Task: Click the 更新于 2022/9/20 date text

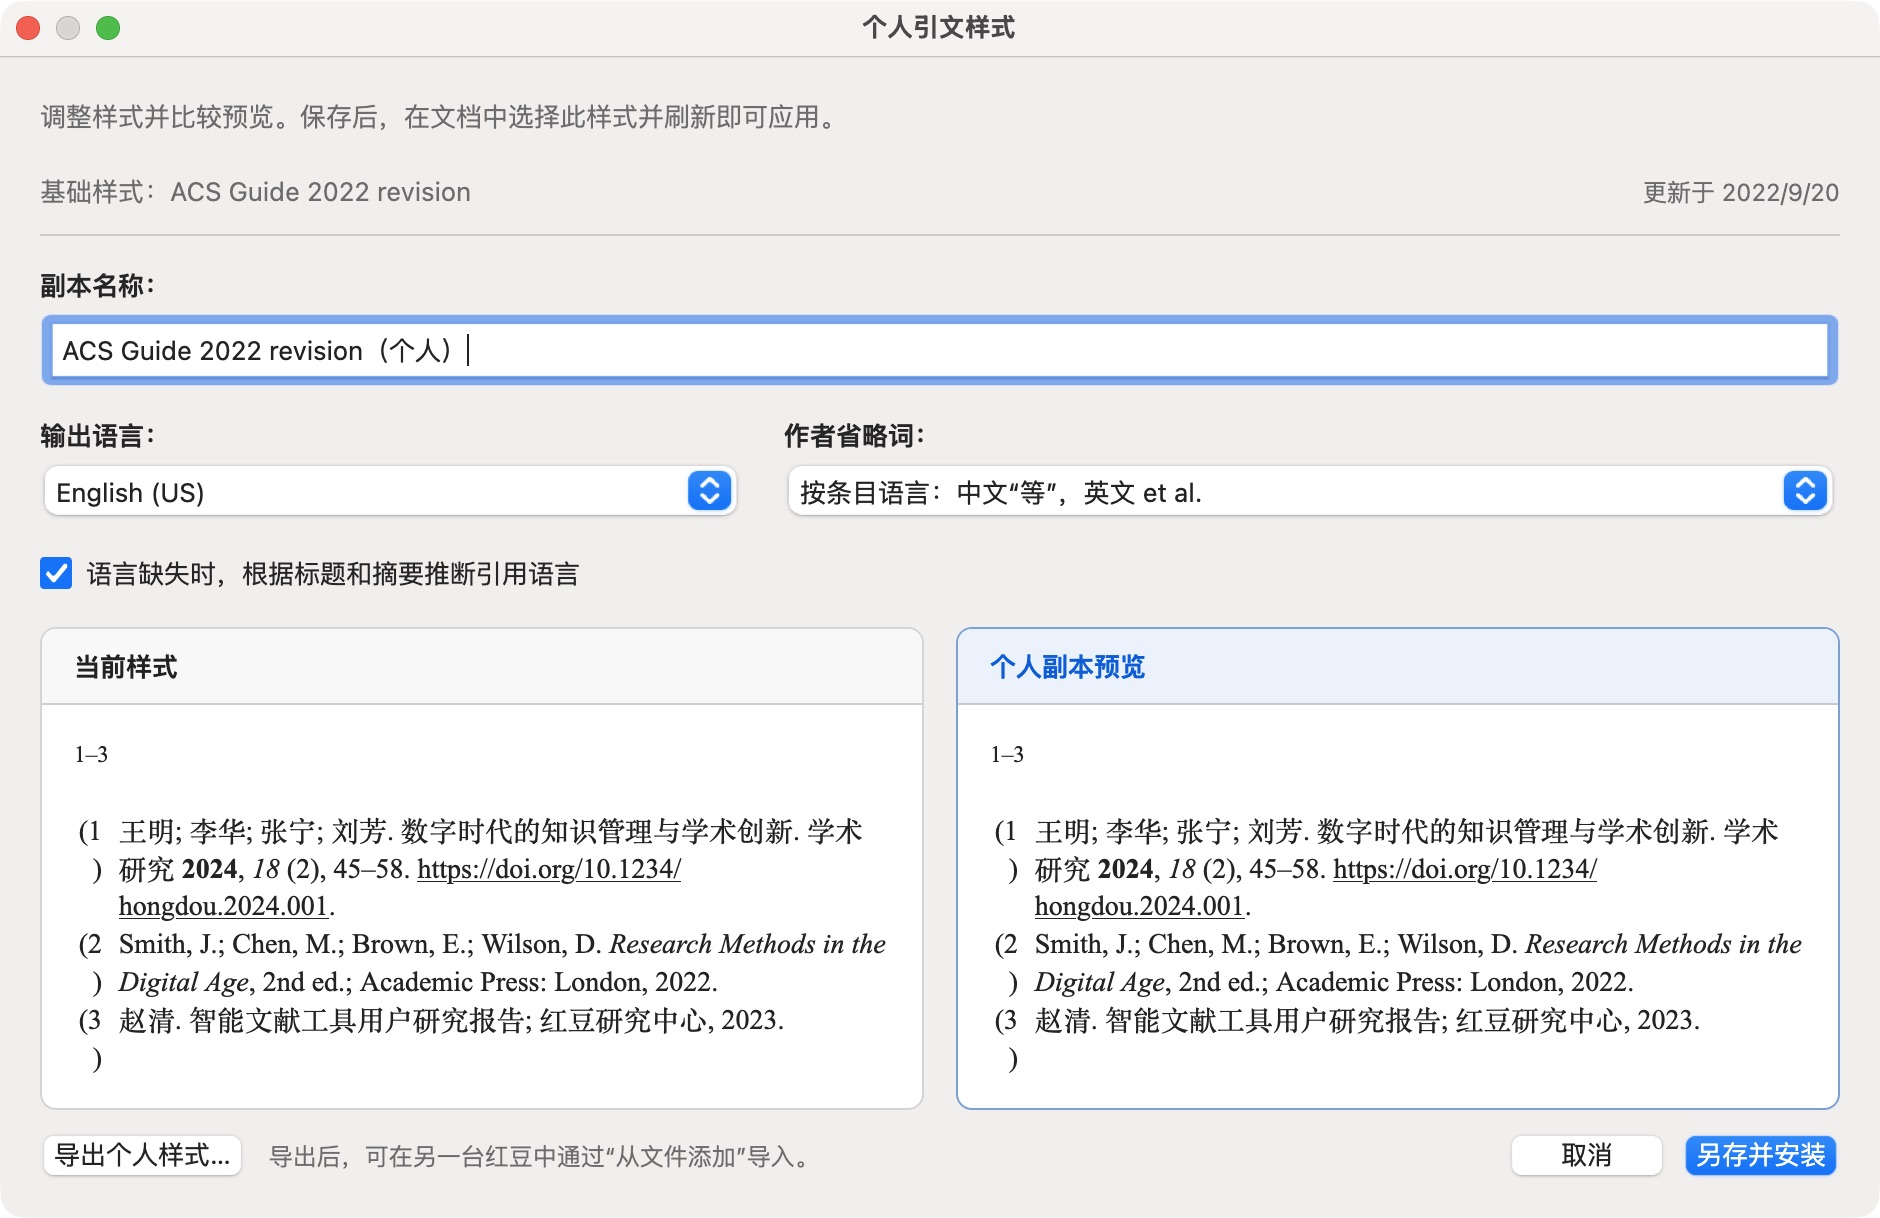Action: [x=1741, y=192]
